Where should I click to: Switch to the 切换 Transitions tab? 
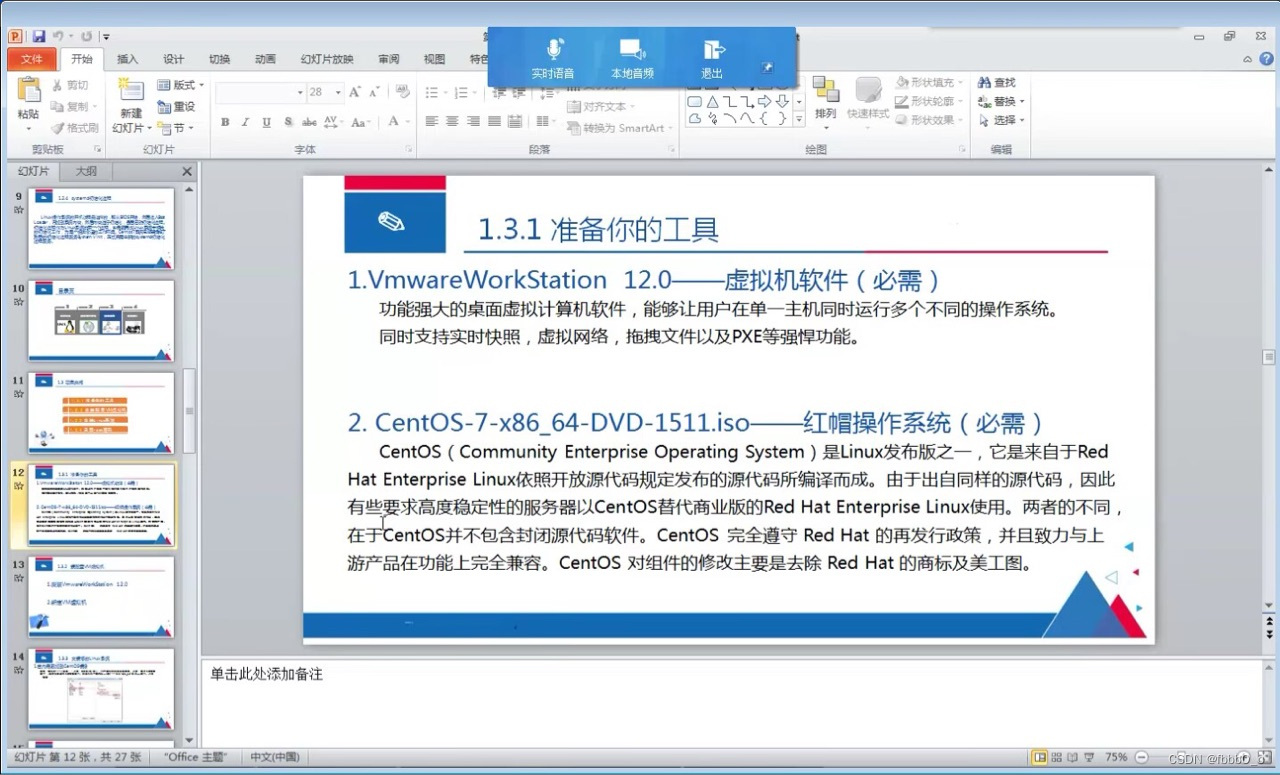(219, 59)
